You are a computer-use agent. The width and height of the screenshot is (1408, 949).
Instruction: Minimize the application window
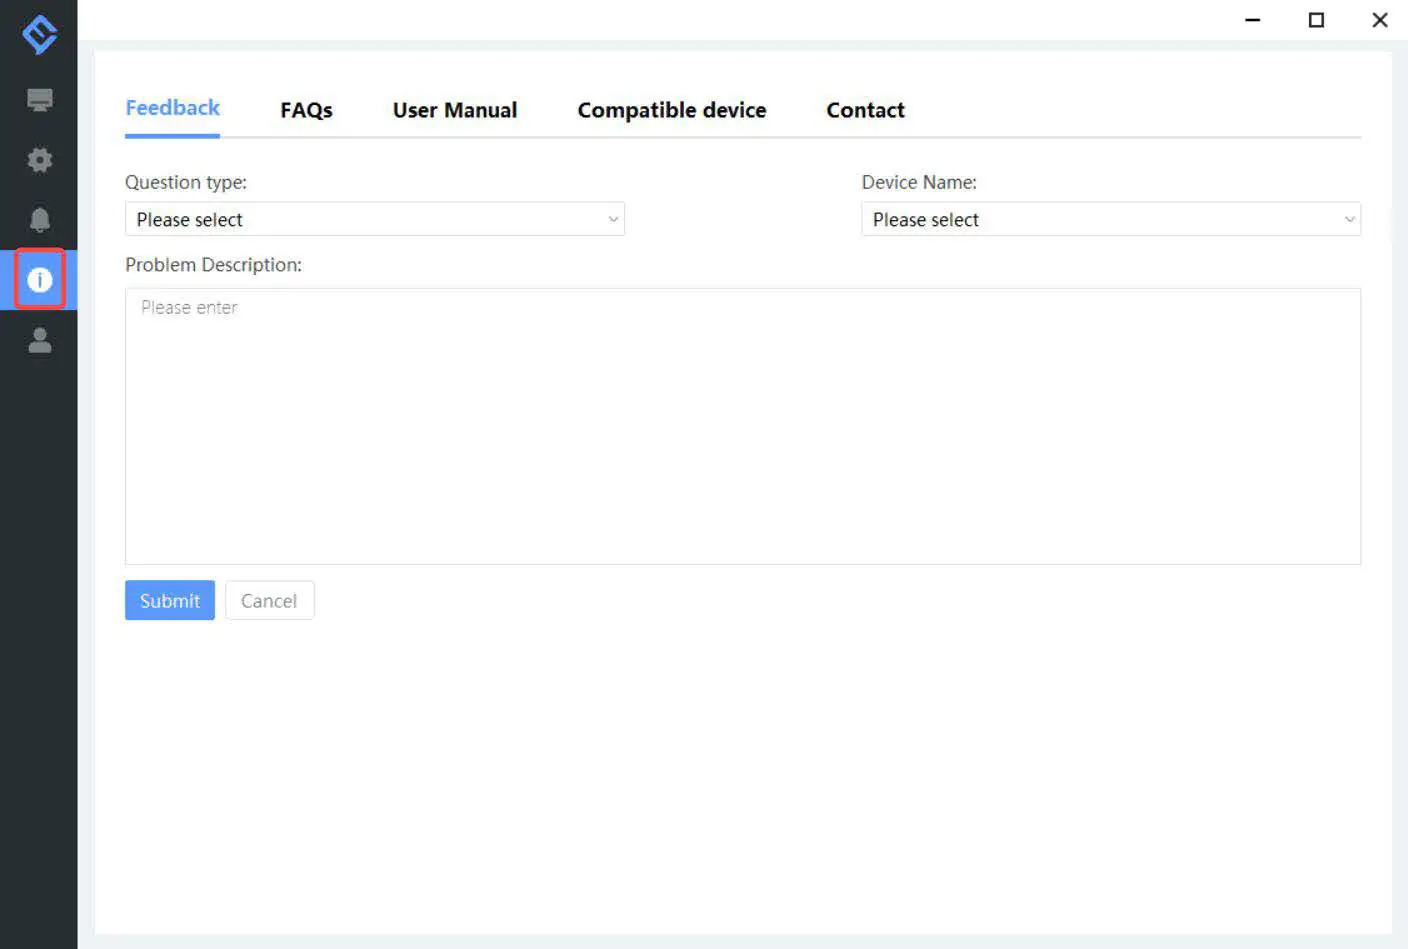coord(1252,20)
